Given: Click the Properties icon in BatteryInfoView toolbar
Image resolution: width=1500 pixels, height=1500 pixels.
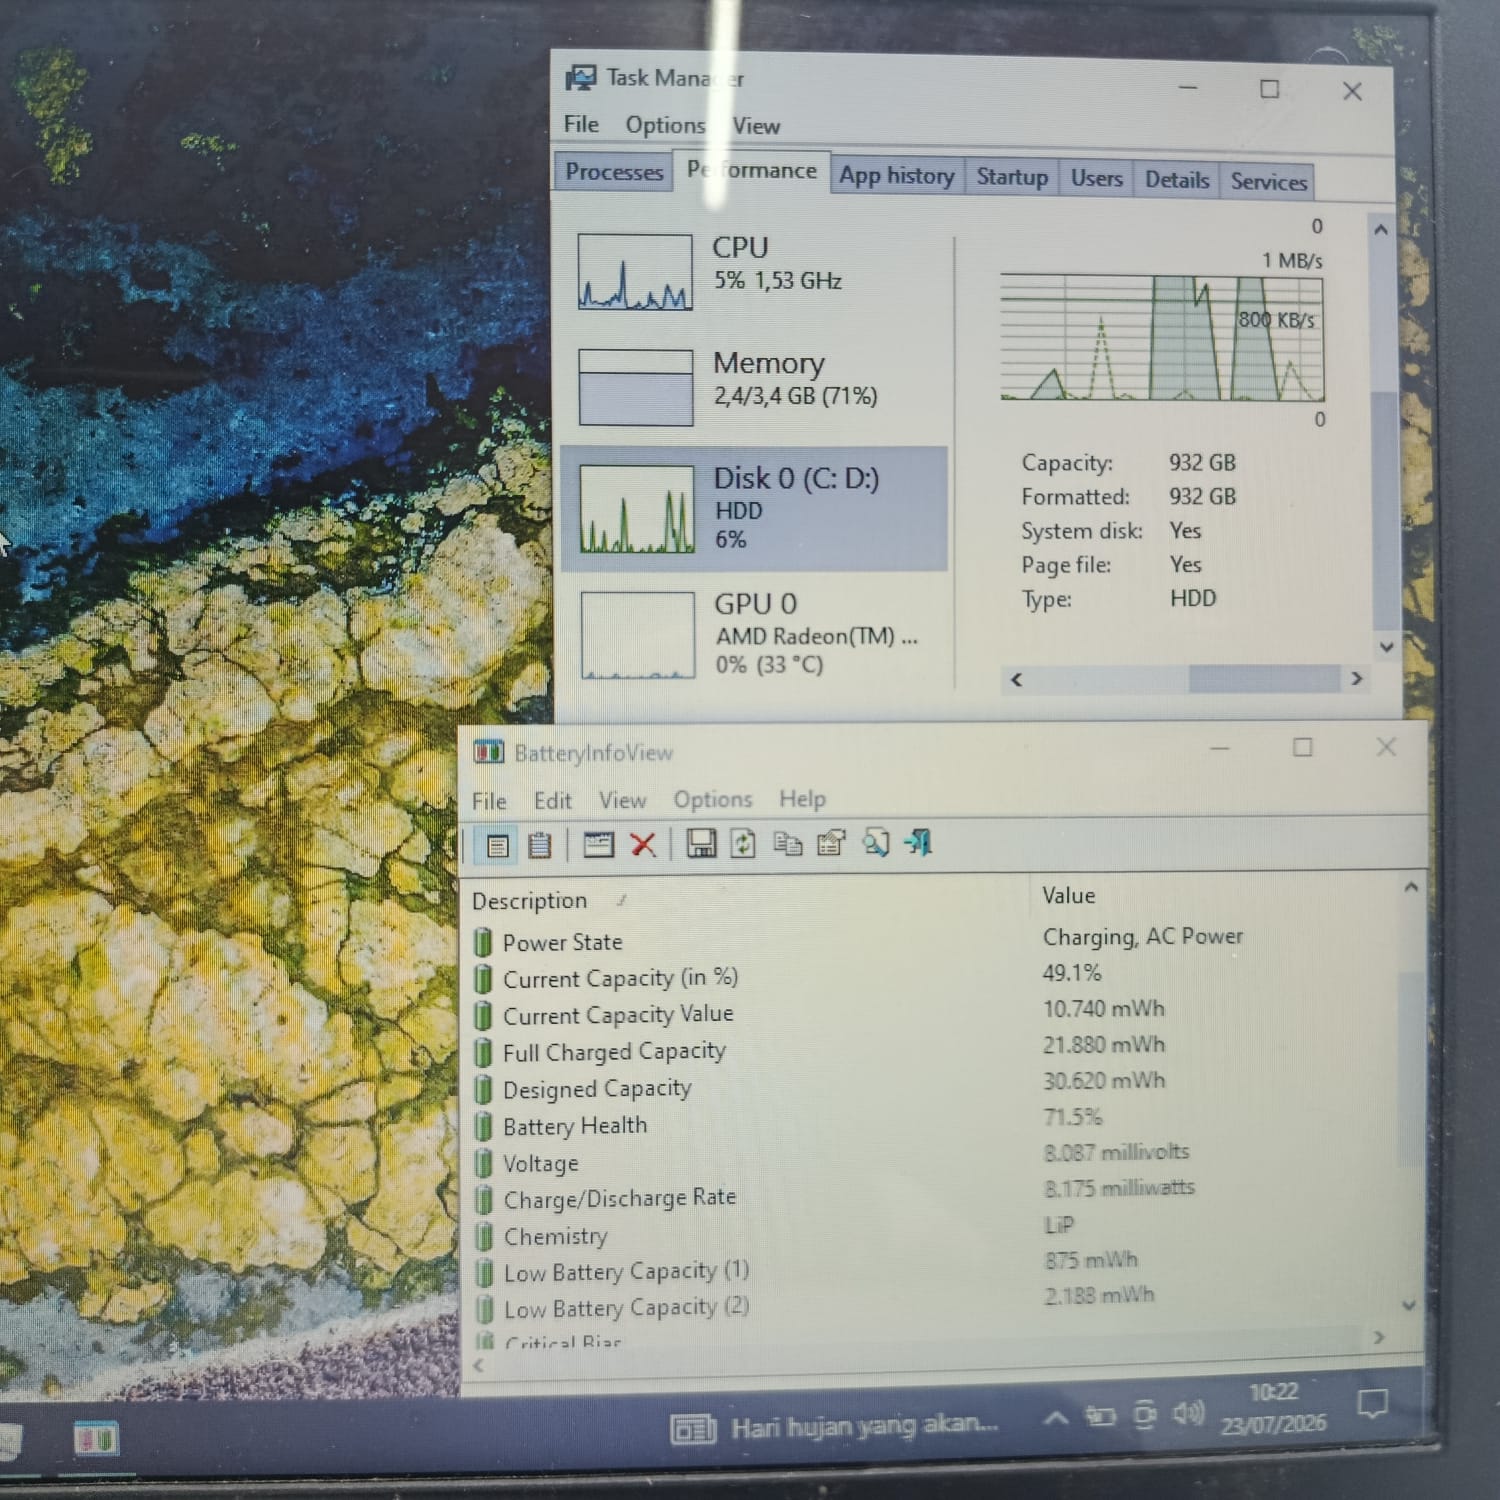Looking at the screenshot, I should point(831,844).
